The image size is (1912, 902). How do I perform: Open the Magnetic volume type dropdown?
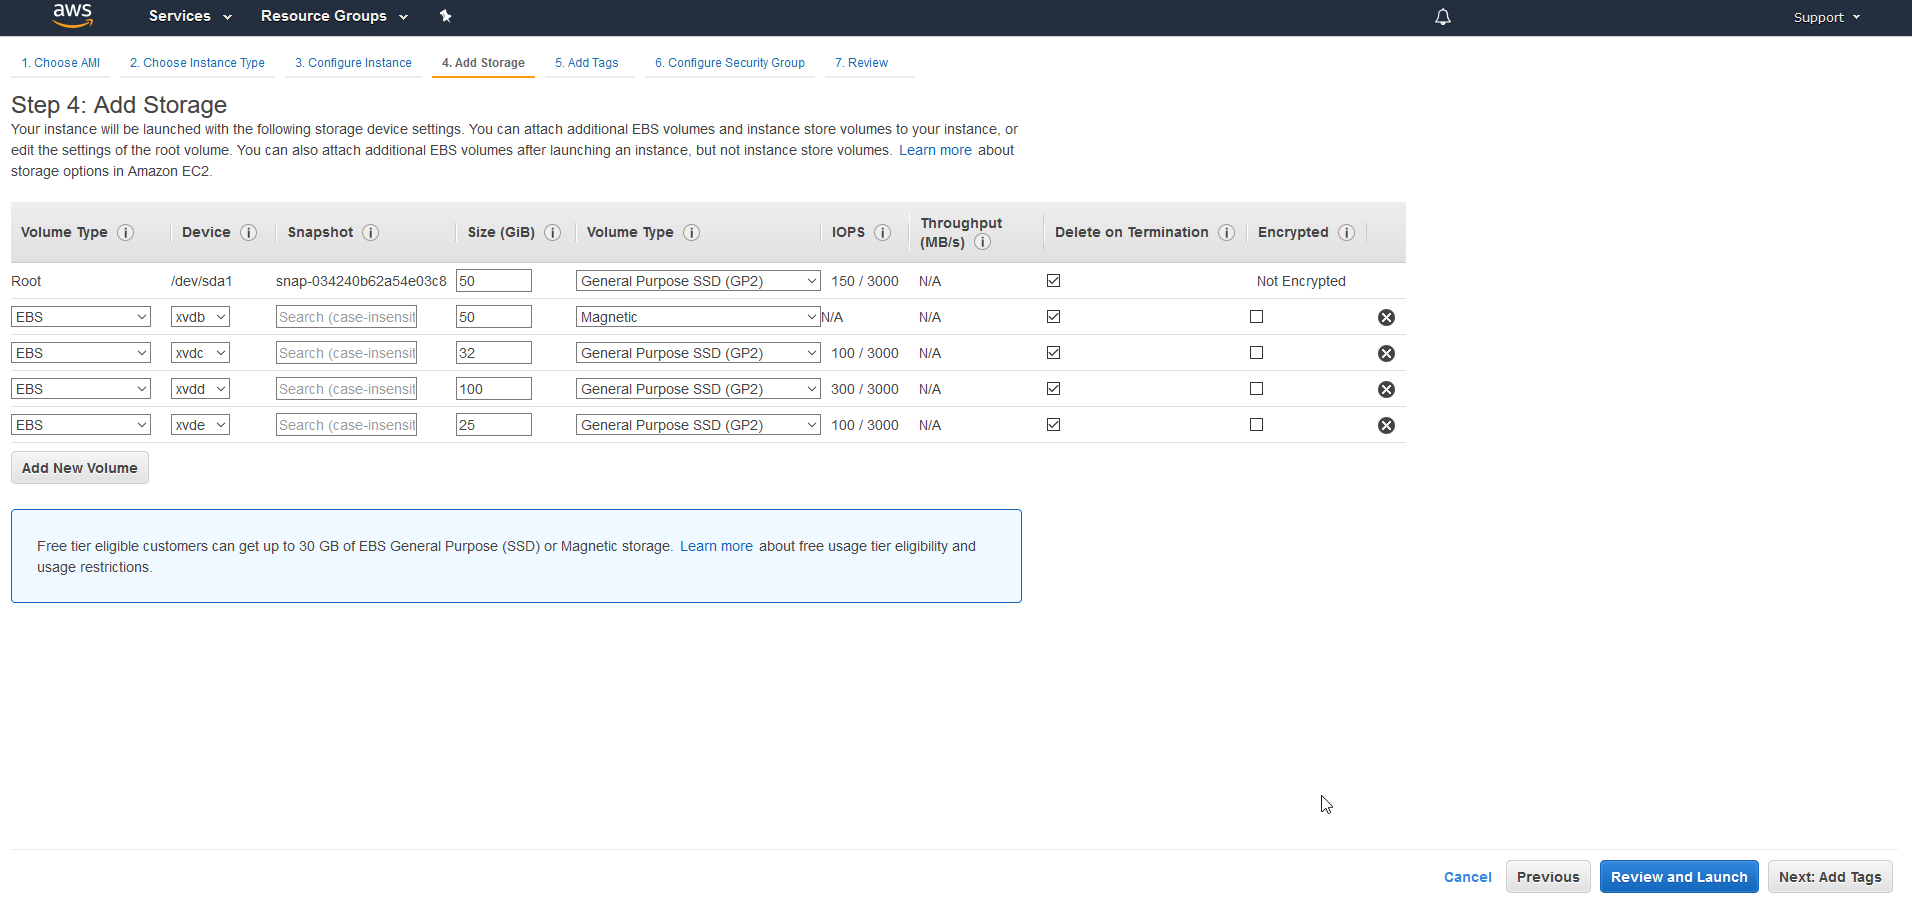click(x=698, y=317)
